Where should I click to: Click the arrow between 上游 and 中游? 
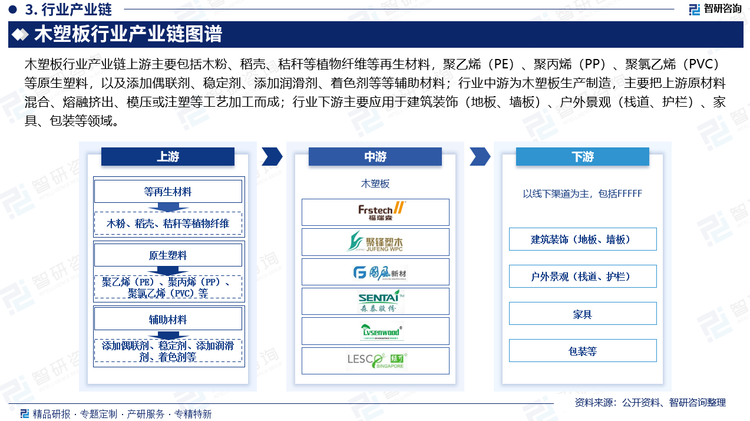272,156
